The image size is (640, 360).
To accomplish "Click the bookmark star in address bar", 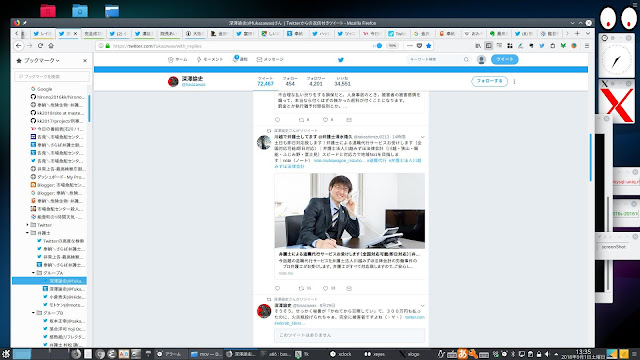I will click(429, 46).
